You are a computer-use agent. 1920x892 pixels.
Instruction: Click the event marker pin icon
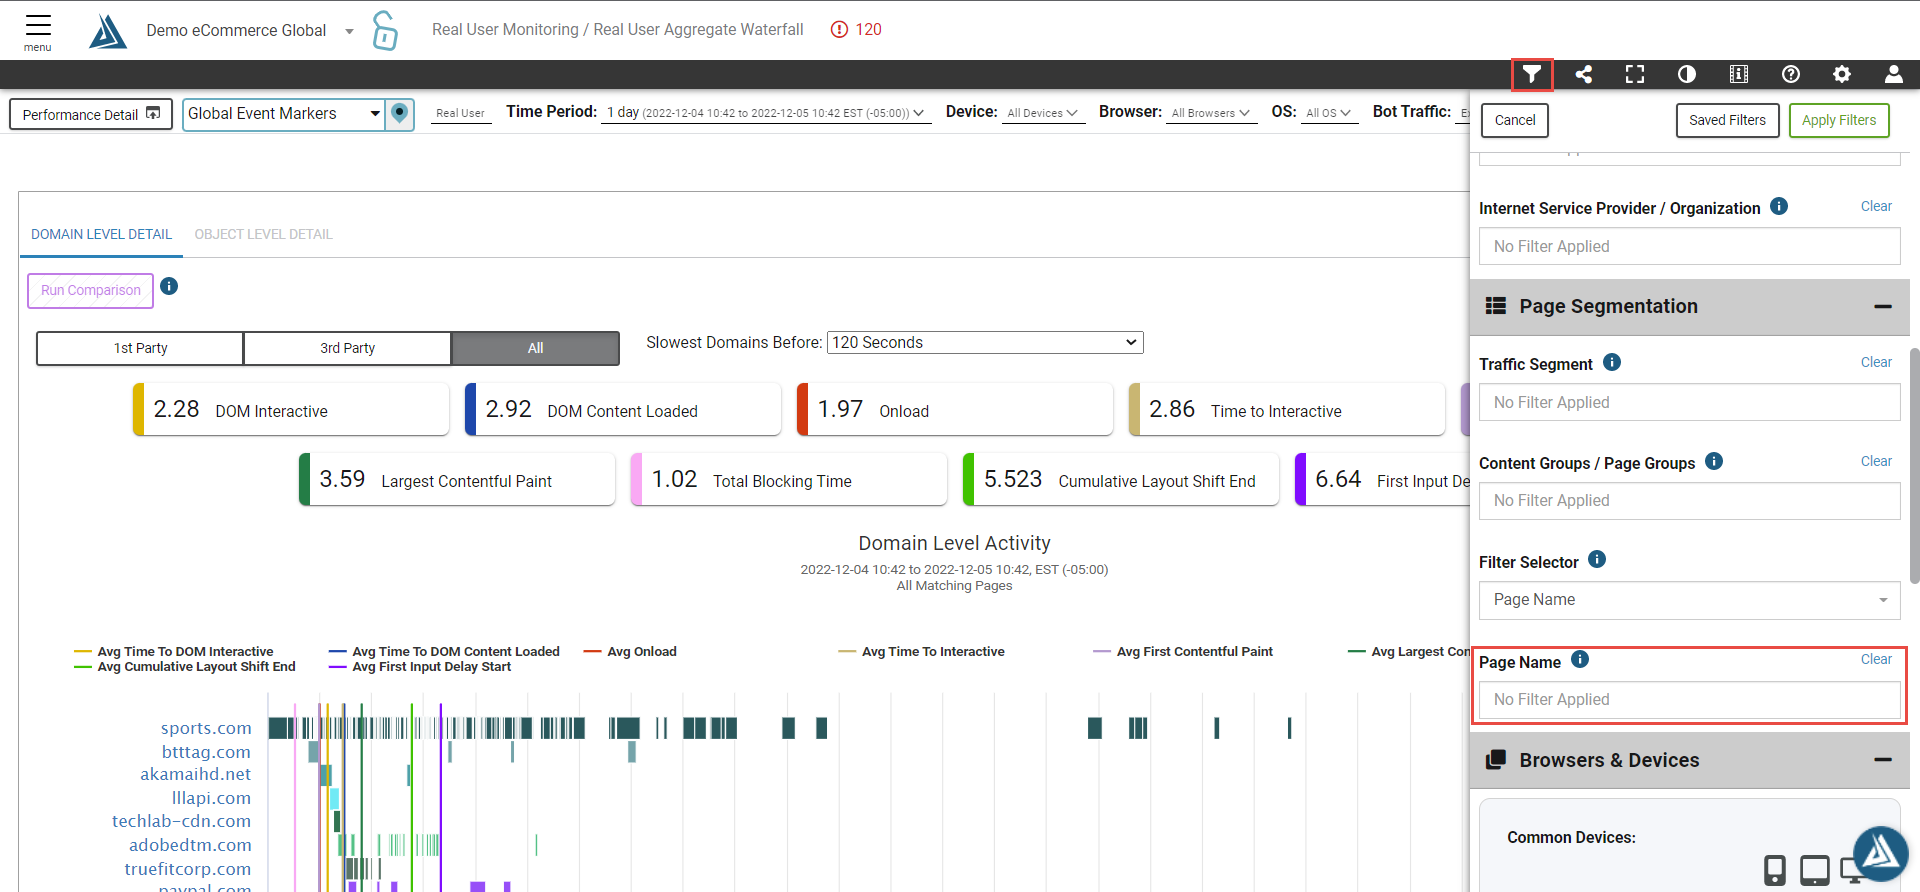pyautogui.click(x=400, y=114)
